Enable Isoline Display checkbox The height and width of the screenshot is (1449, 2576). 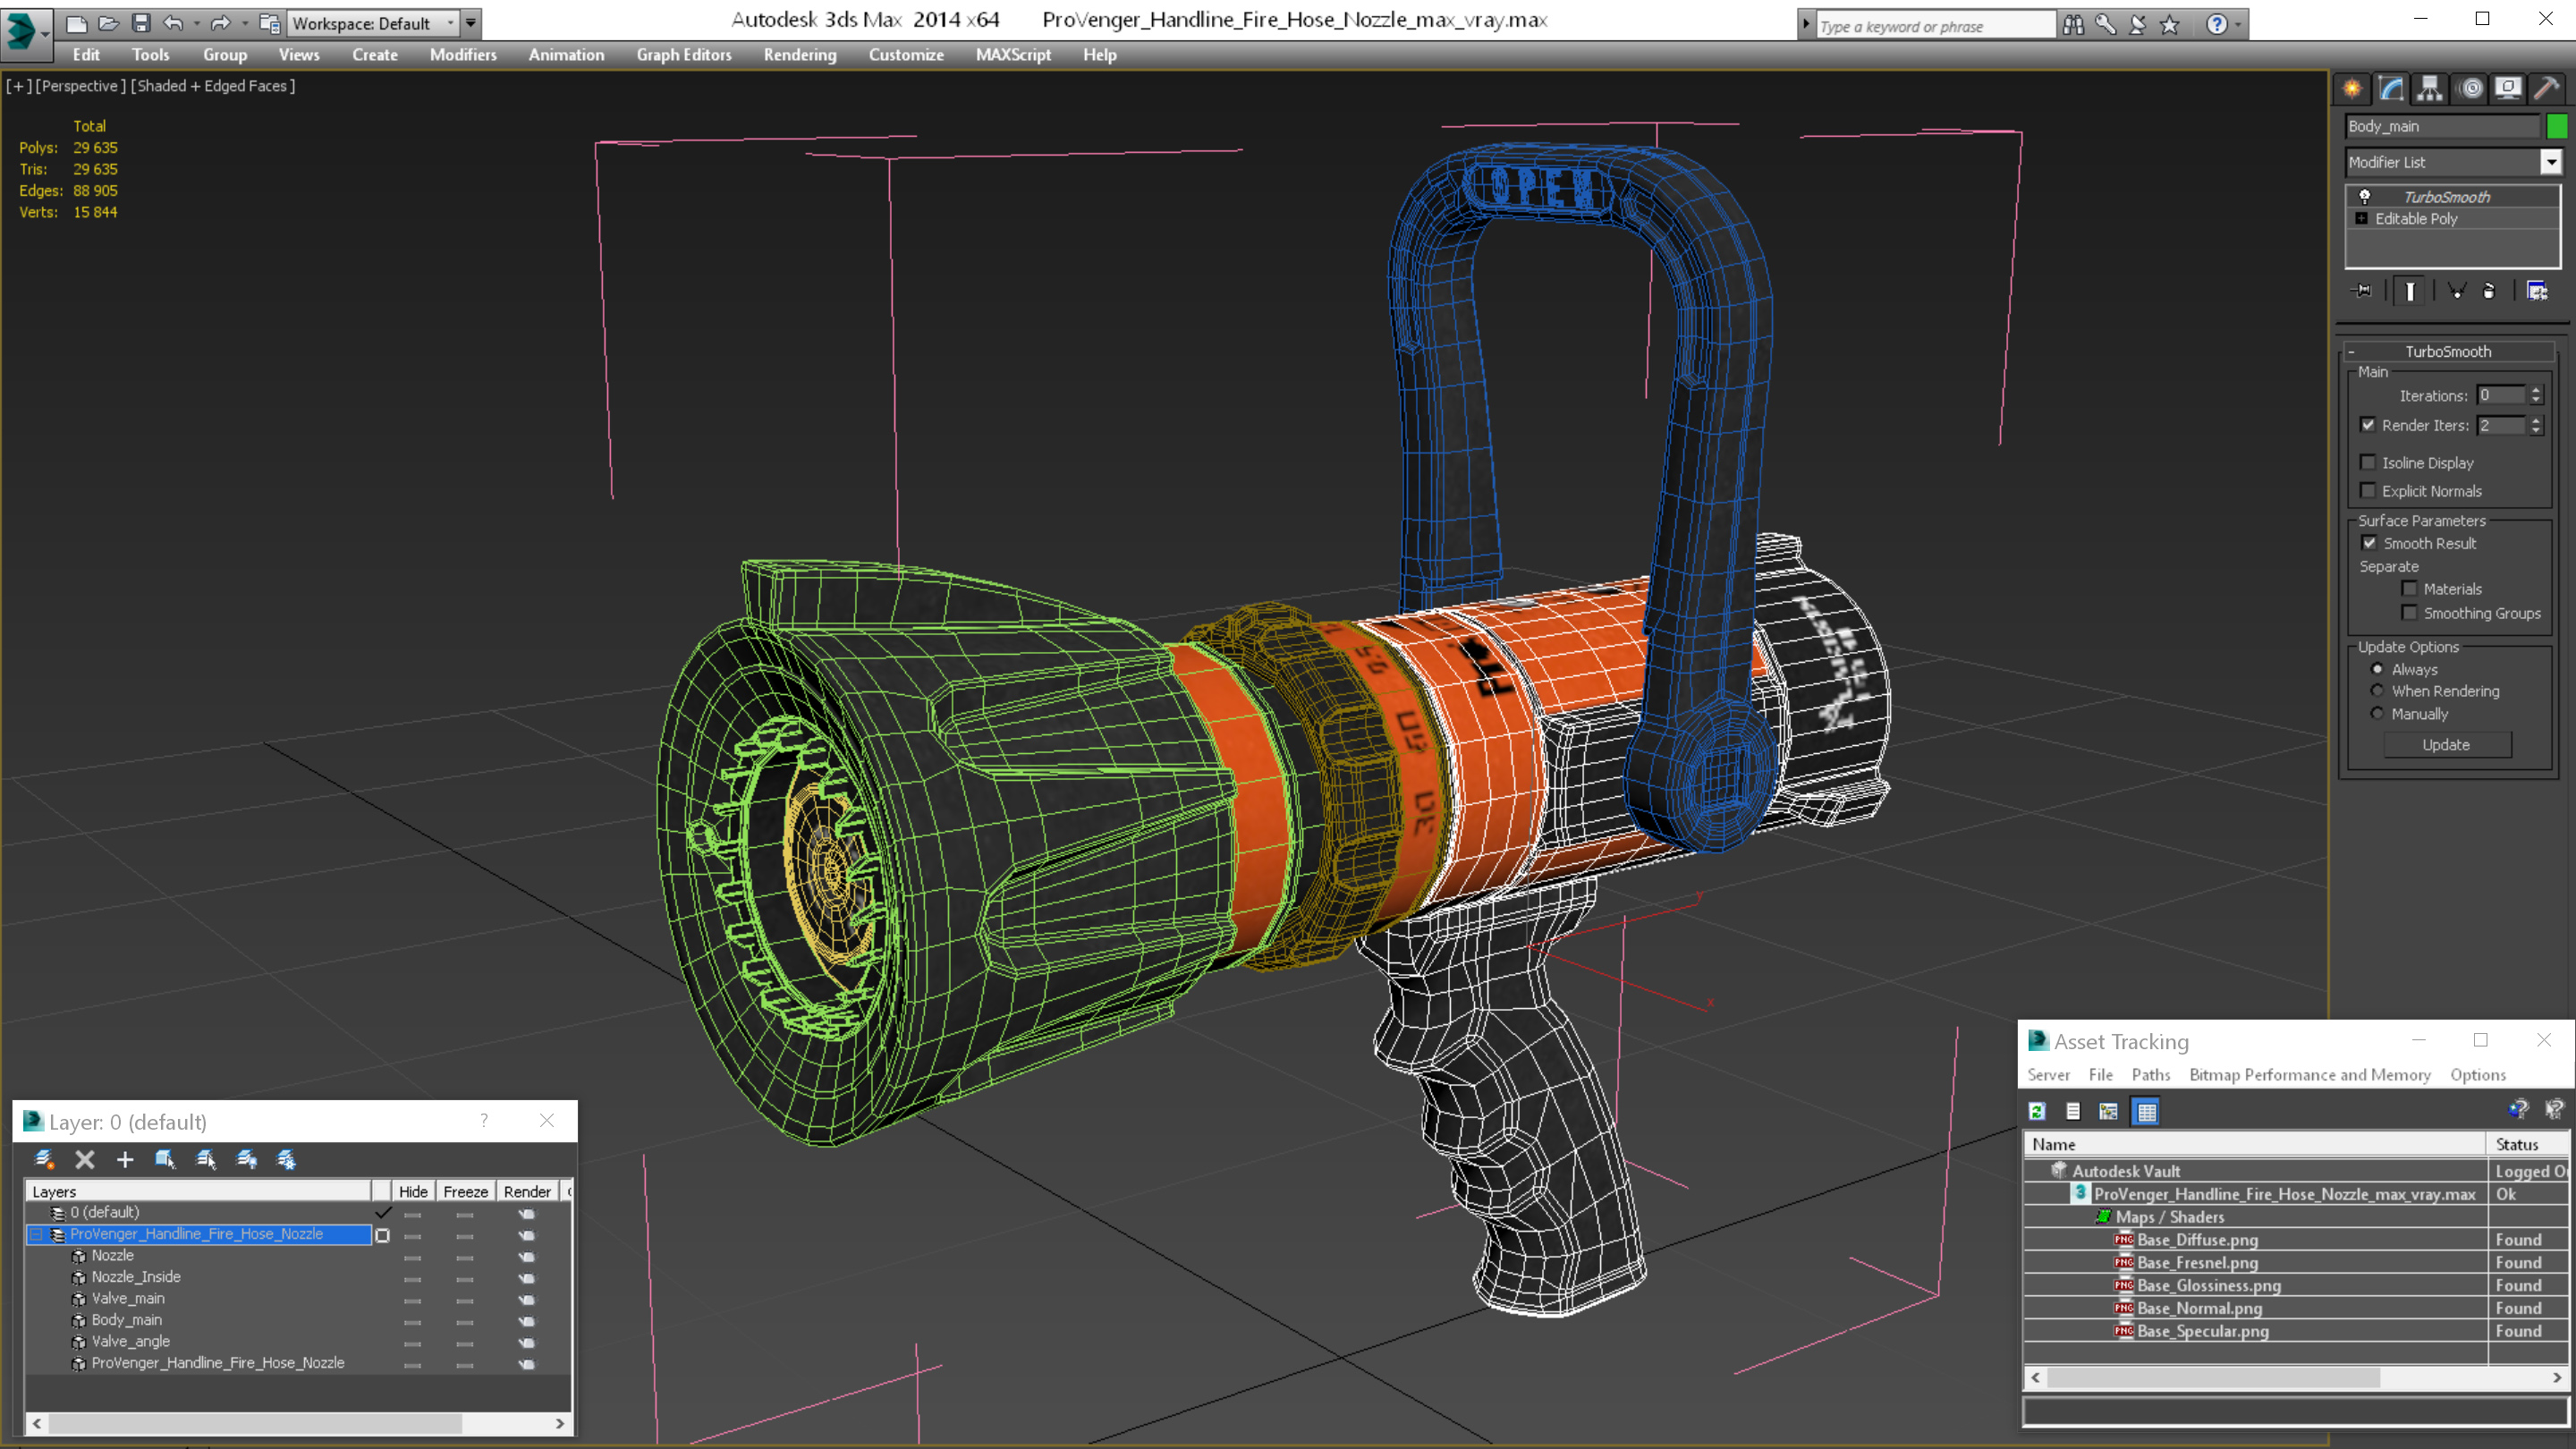(2368, 462)
